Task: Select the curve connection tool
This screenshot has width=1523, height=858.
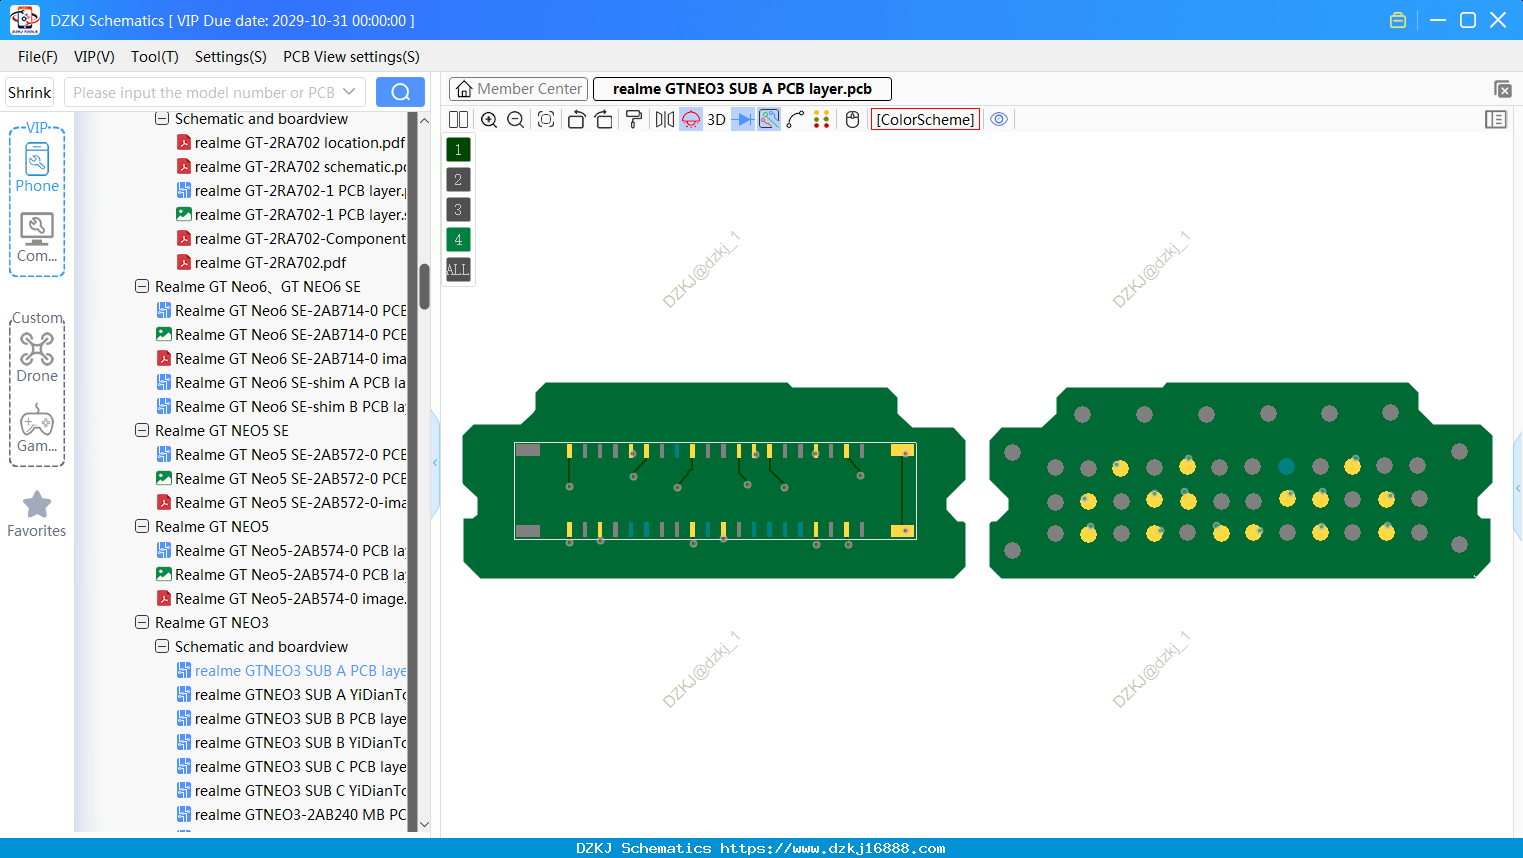Action: [795, 120]
